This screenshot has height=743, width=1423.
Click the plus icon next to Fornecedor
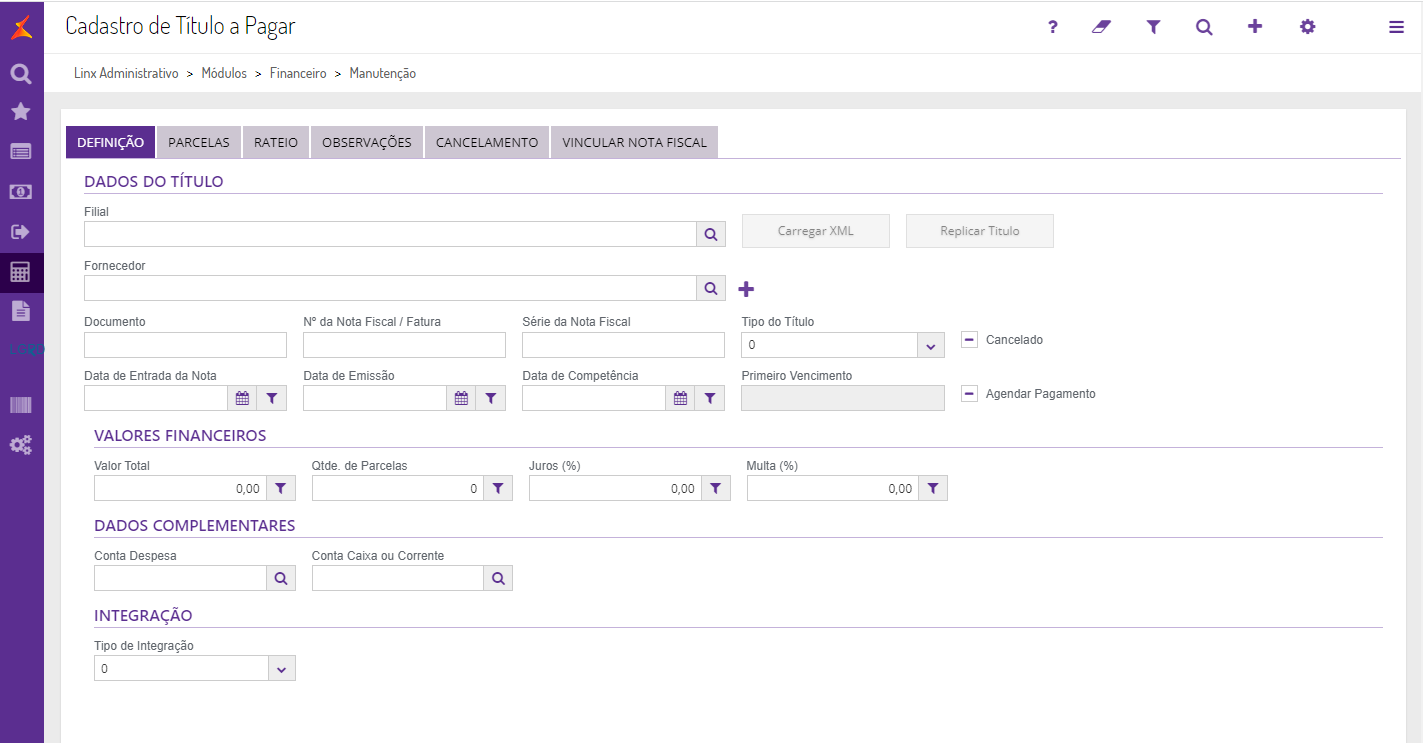[746, 289]
